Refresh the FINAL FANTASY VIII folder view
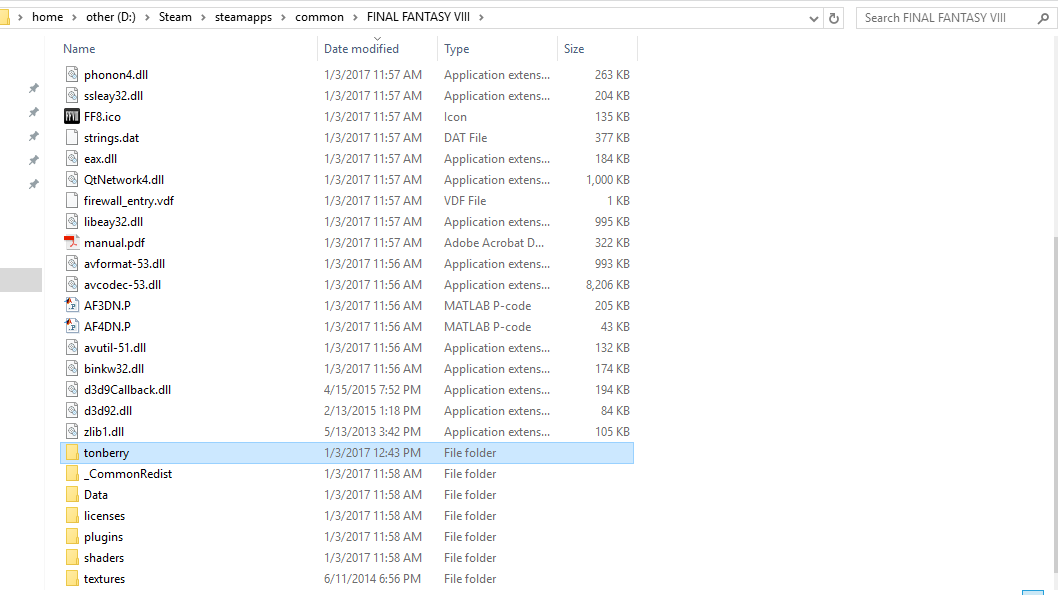The width and height of the screenshot is (1058, 595). click(834, 18)
